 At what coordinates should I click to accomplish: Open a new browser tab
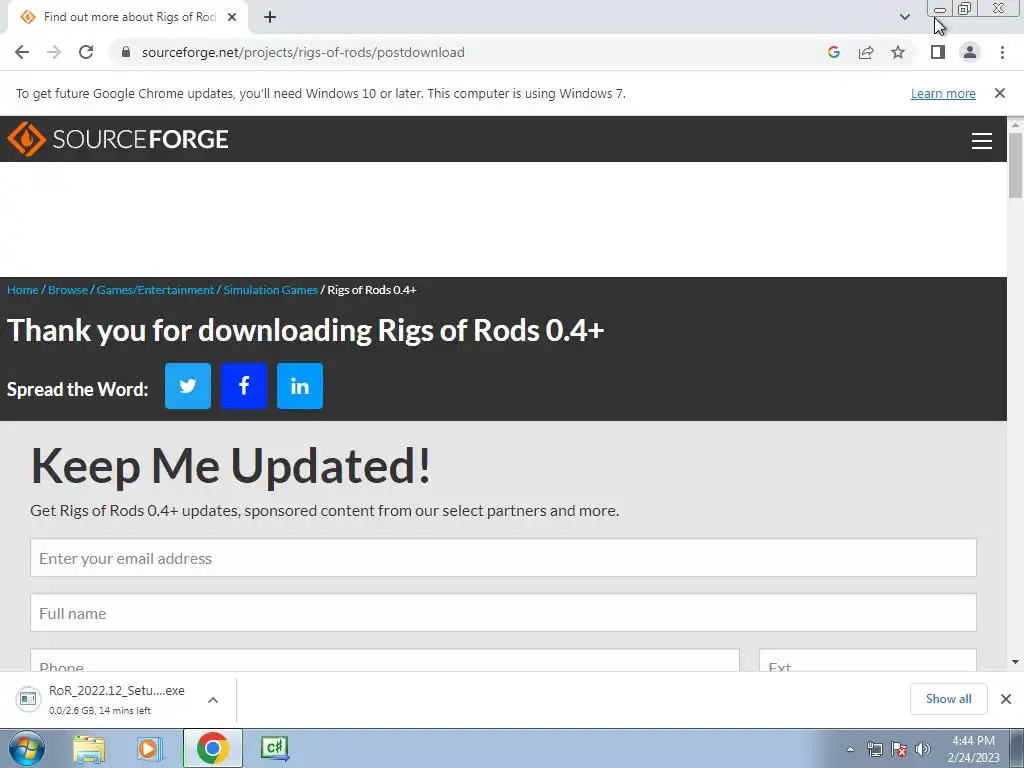point(270,17)
